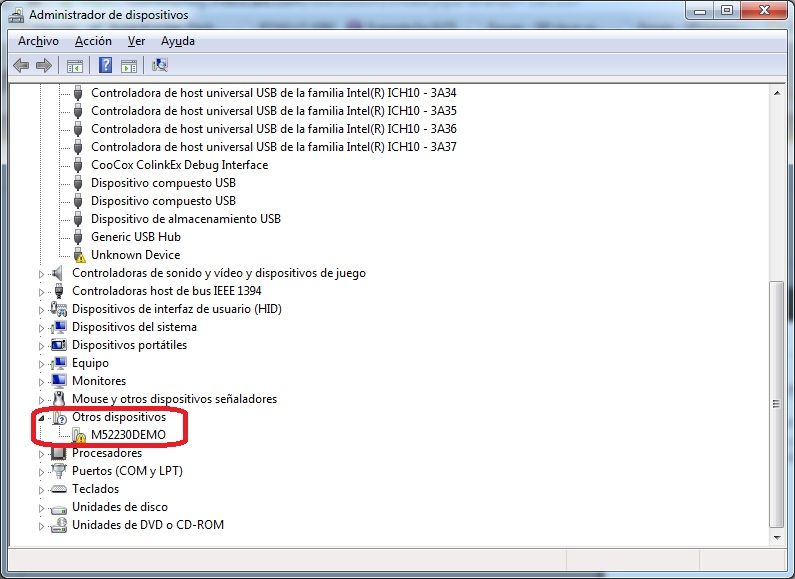Click the Puertos (COM y LPT) icon
The image size is (795, 579).
point(59,471)
